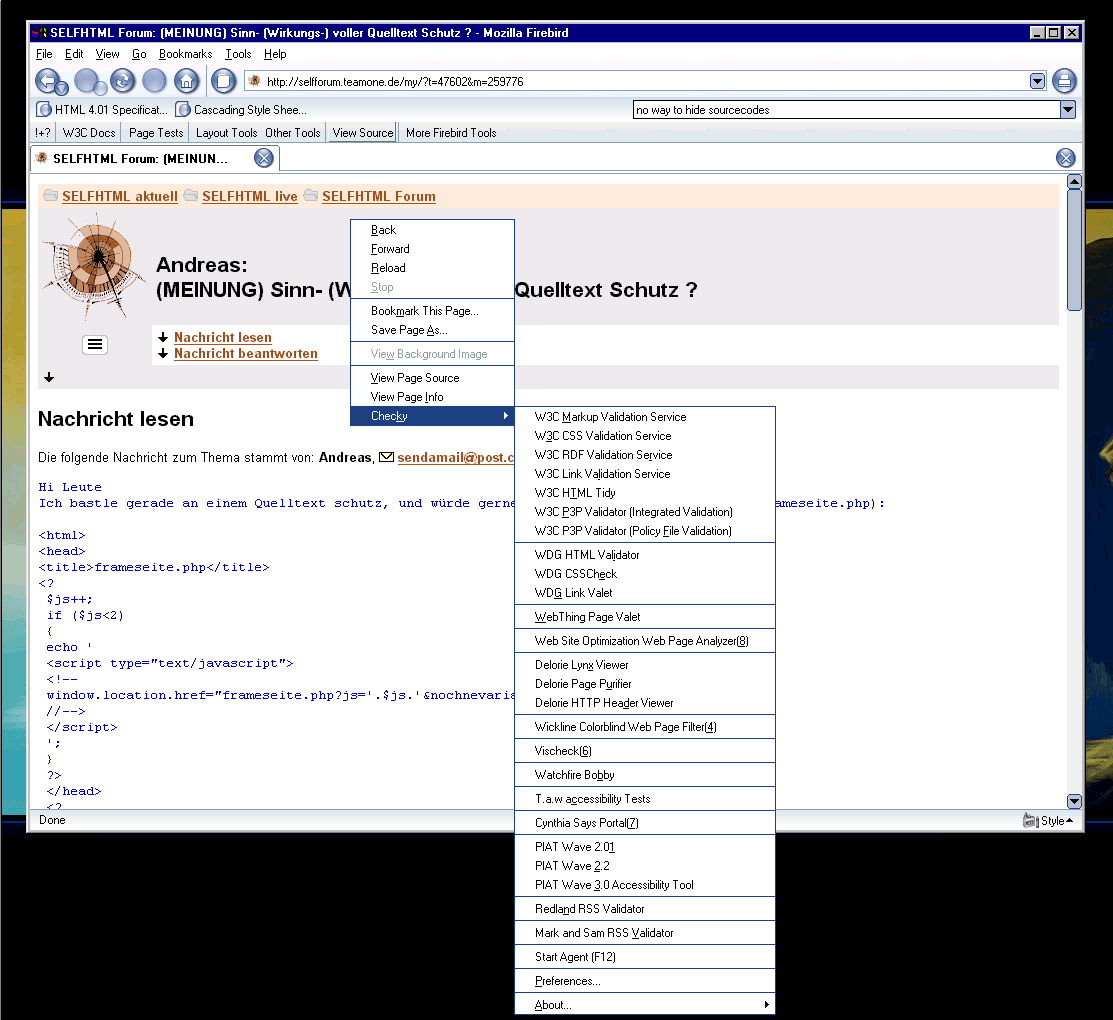Open the Bookmarks menu

pos(185,54)
